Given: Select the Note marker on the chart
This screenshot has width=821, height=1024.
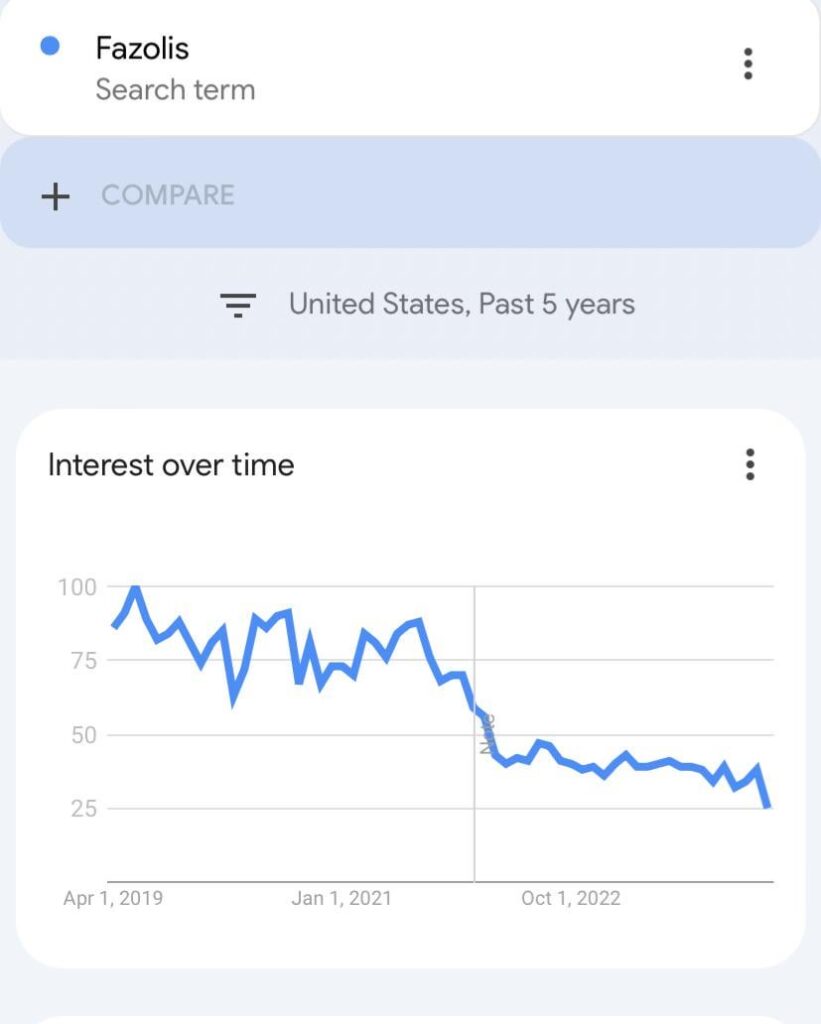Looking at the screenshot, I should click(x=487, y=735).
